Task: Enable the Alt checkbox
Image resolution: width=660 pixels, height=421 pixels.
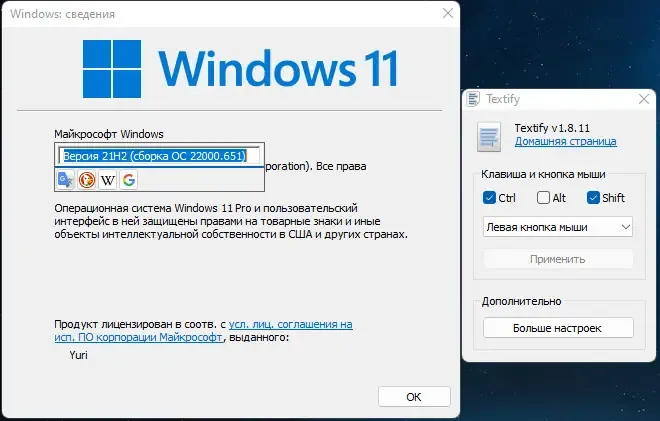Action: pos(543,197)
